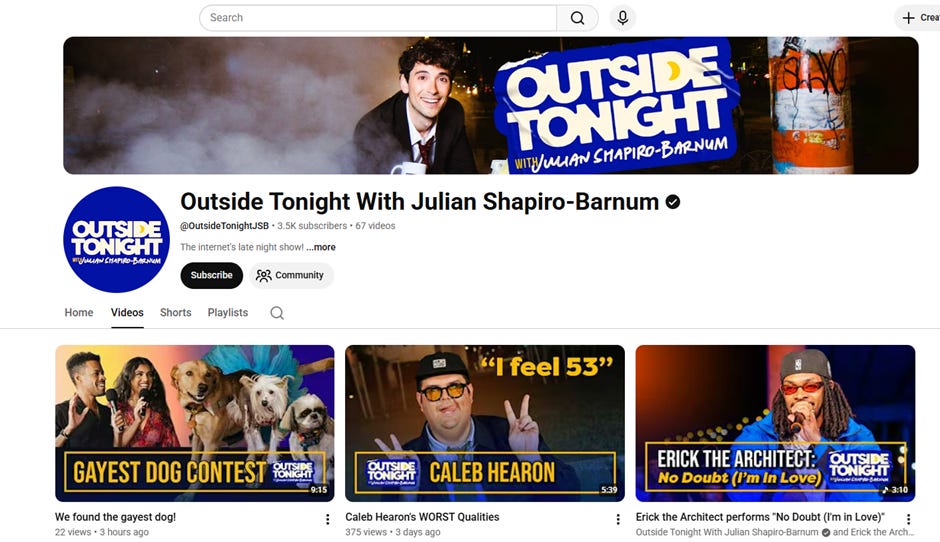Go to the Playlists tab
Screen dimensions: 940x542
tap(228, 312)
